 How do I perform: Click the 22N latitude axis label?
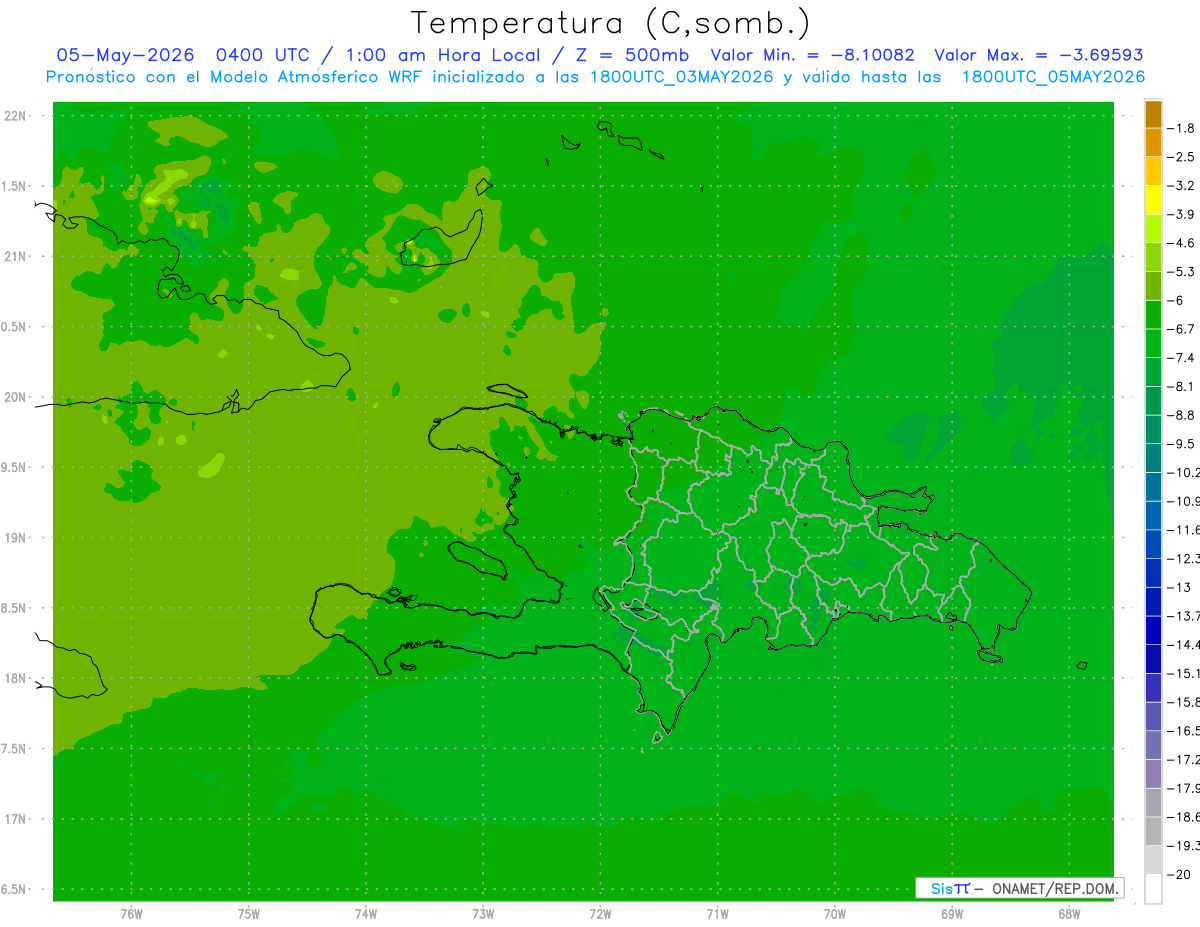tap(17, 116)
